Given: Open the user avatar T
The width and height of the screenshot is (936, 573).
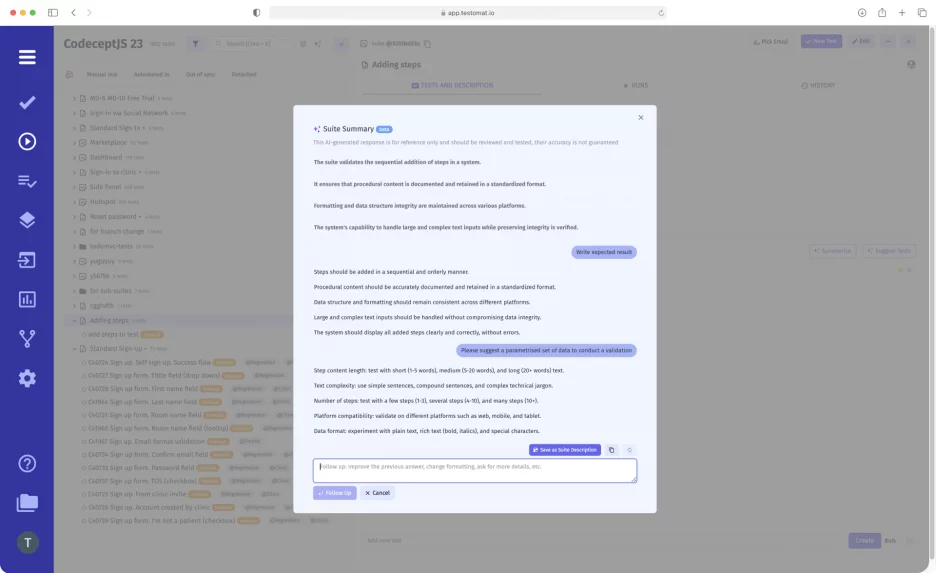Looking at the screenshot, I should (27, 542).
